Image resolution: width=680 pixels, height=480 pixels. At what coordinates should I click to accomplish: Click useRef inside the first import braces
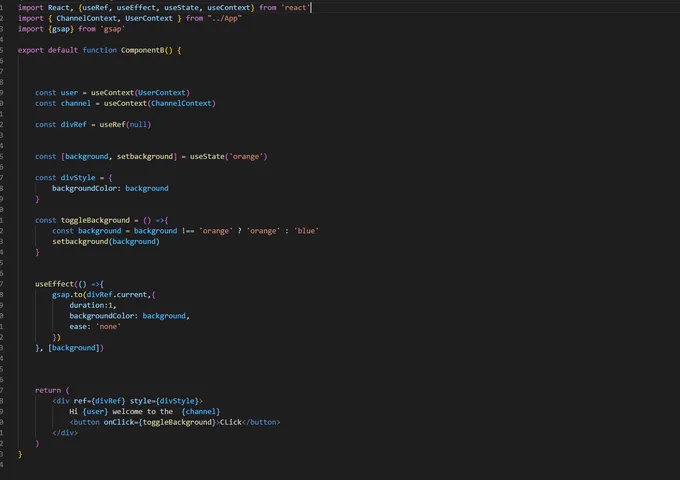click(95, 7)
